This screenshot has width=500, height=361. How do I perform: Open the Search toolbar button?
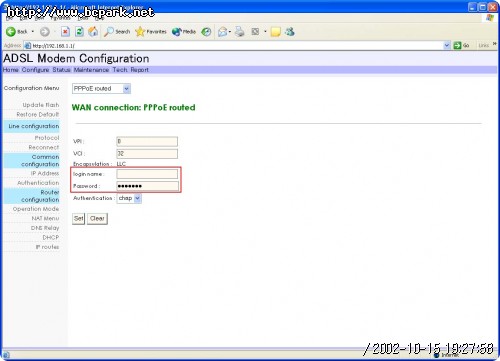(x=117, y=32)
